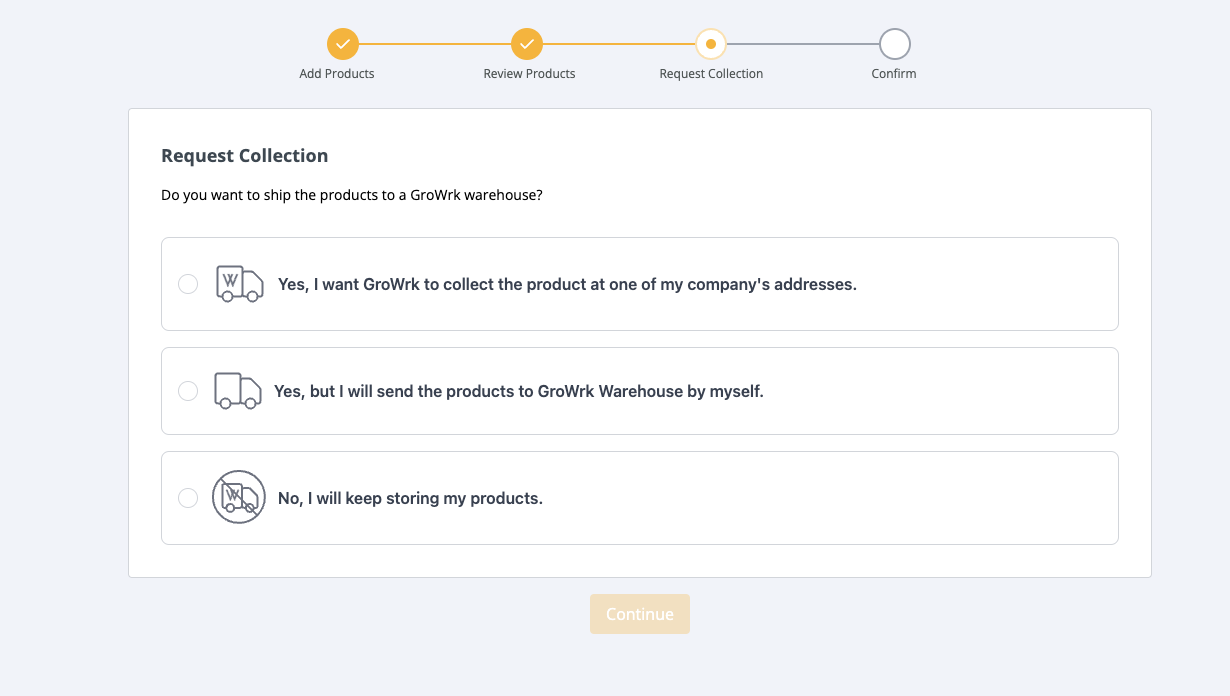Viewport: 1230px width, 696px height.
Task: Go to the Add Products step label
Action: [337, 74]
